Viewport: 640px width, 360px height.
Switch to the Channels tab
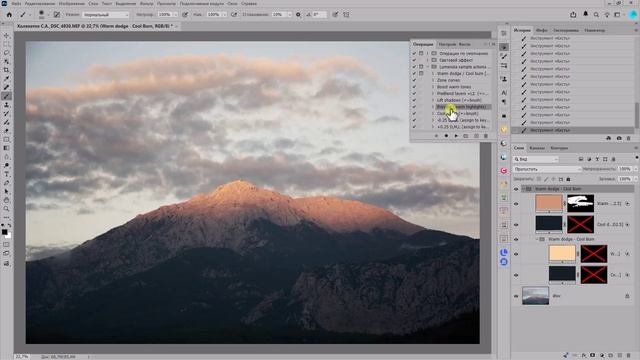pyautogui.click(x=537, y=148)
